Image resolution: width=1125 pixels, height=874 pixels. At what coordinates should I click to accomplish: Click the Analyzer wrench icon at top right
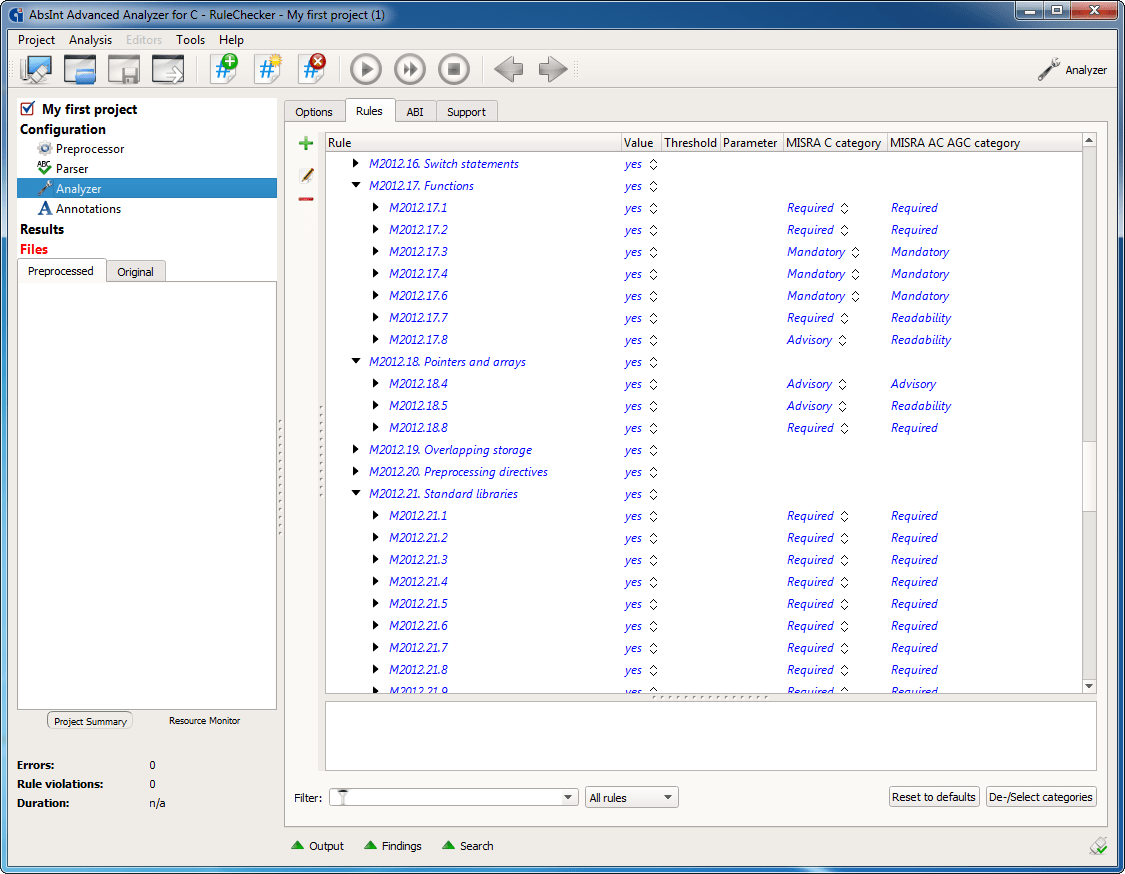point(1049,70)
